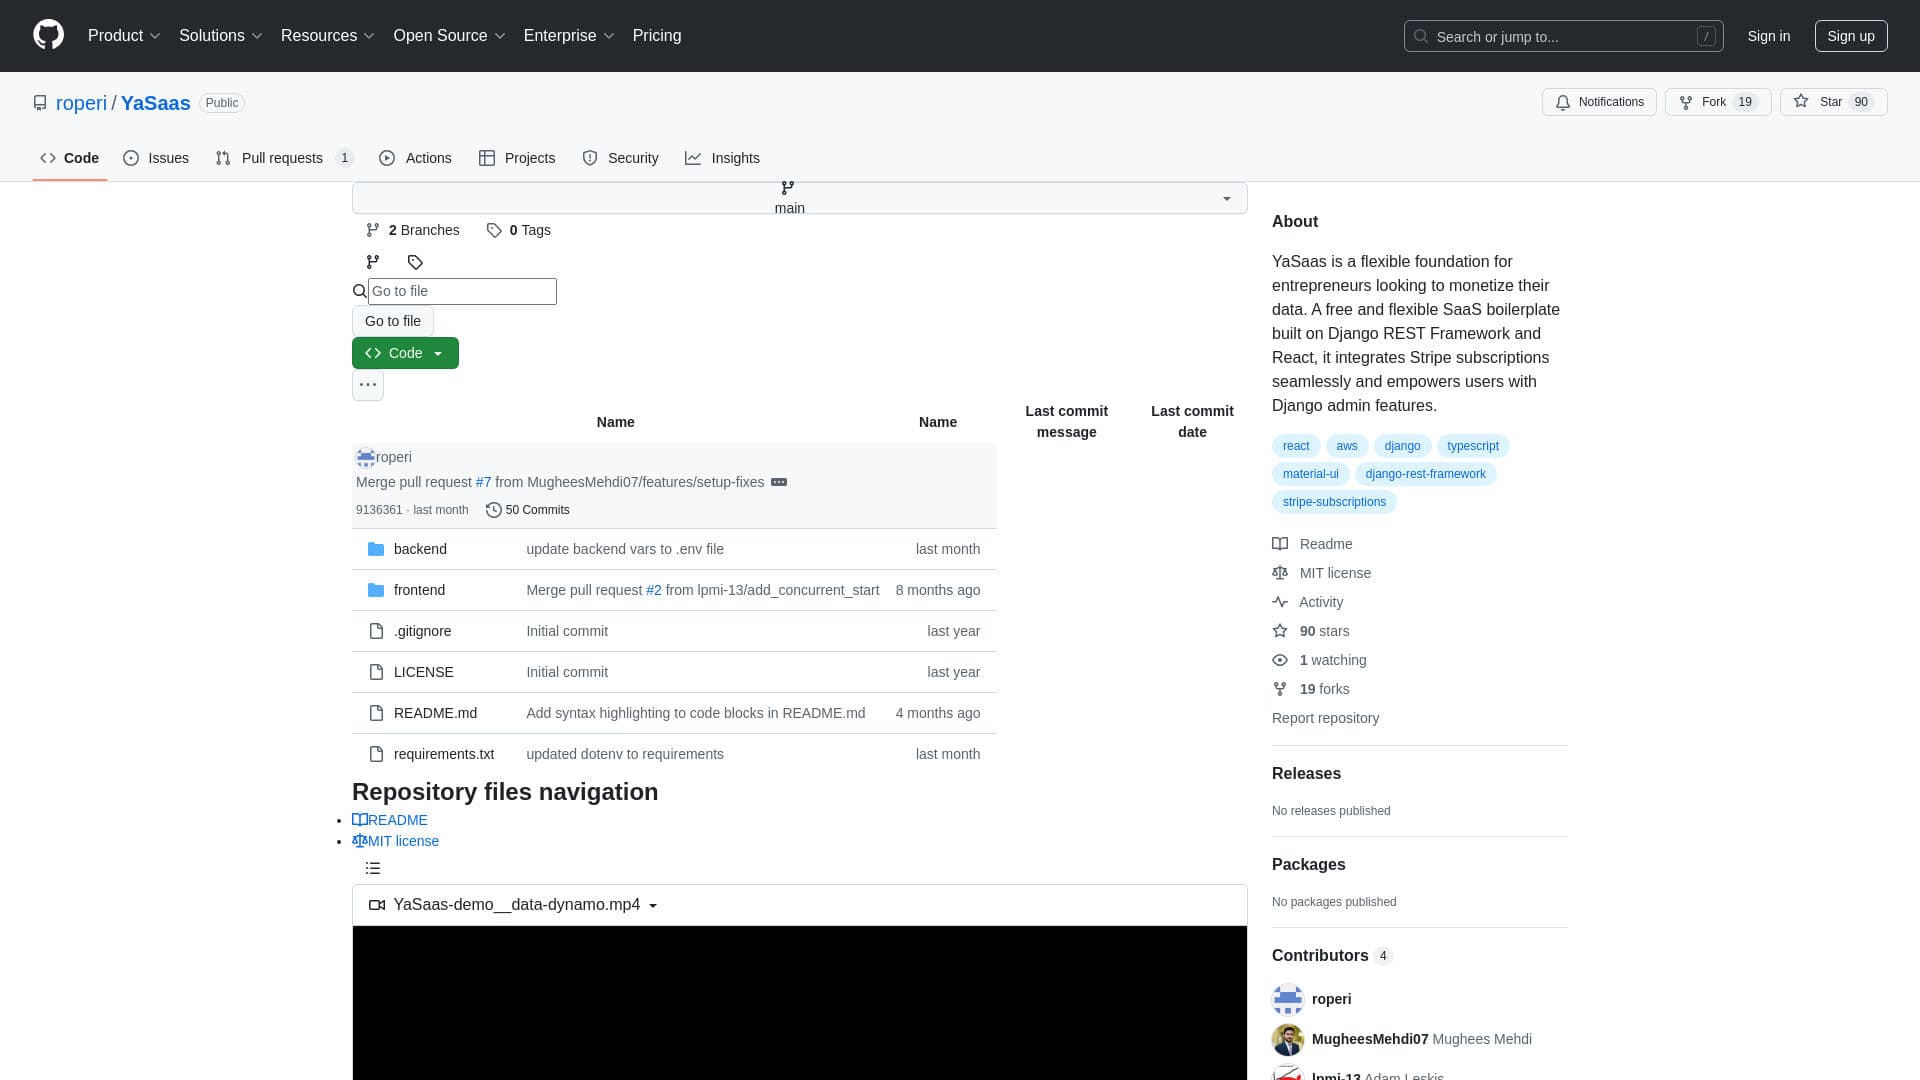Viewport: 1920px width, 1080px height.
Task: Open the roperi owner link in title
Action: (x=81, y=103)
